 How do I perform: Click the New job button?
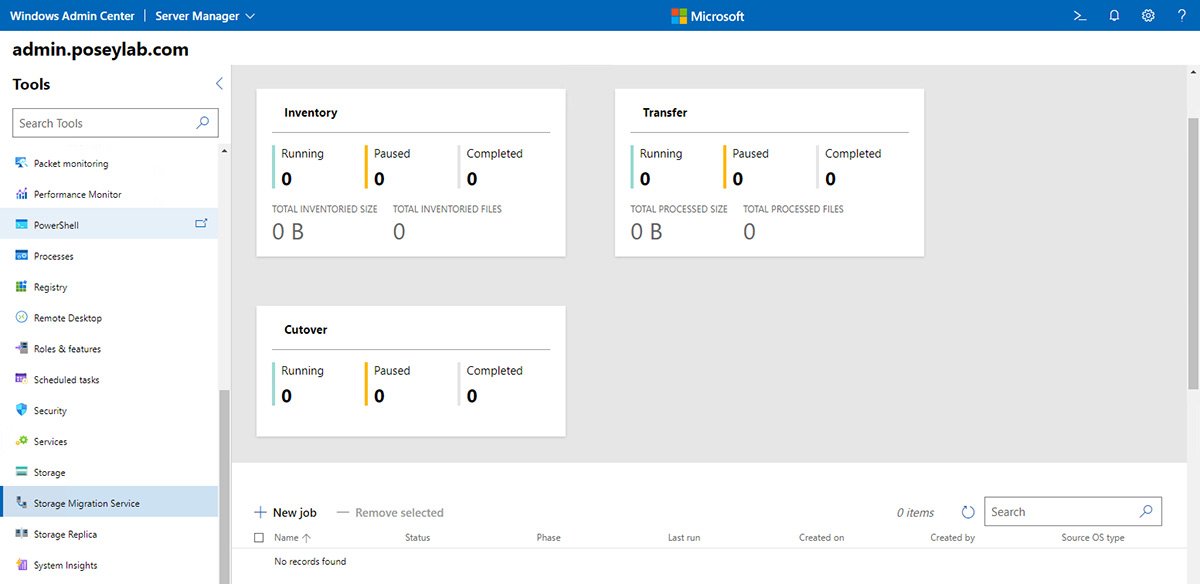(x=285, y=513)
